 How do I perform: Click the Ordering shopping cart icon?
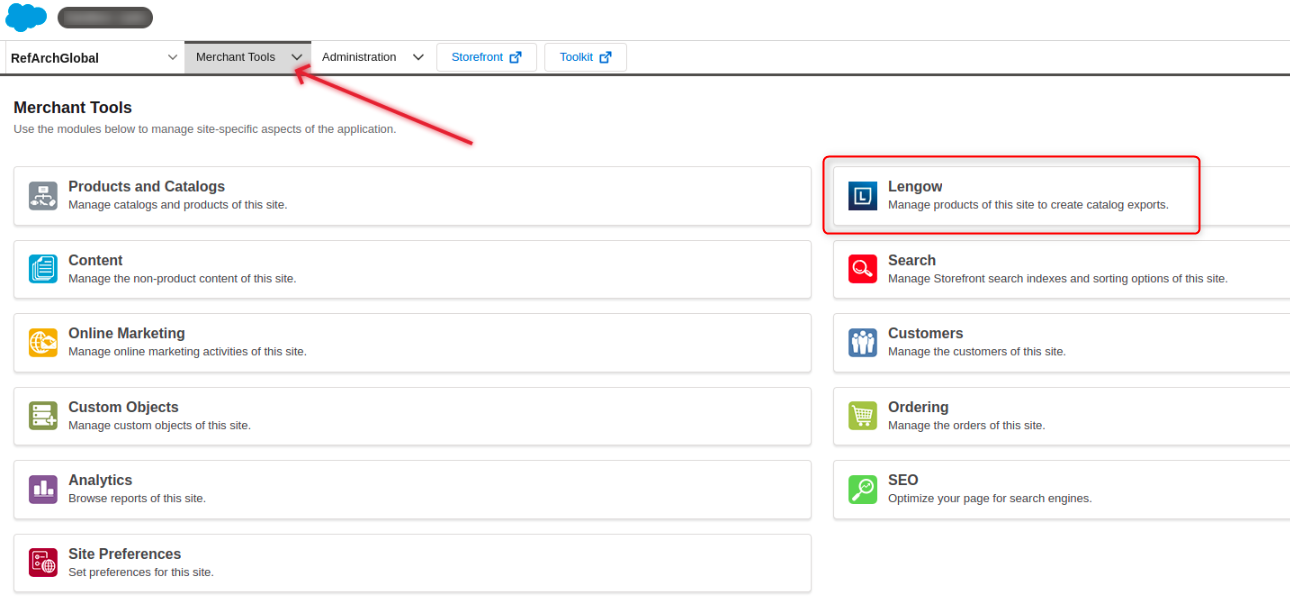862,416
